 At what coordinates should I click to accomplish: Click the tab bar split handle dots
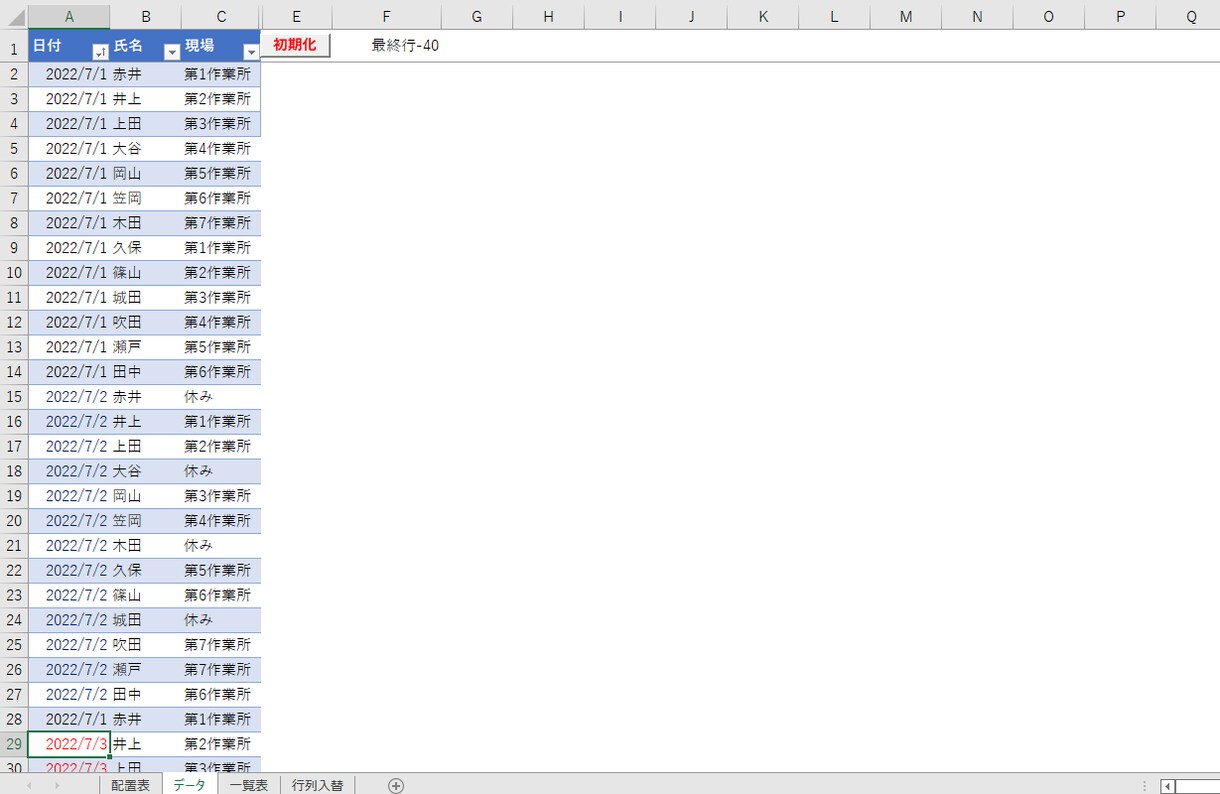coord(1144,786)
